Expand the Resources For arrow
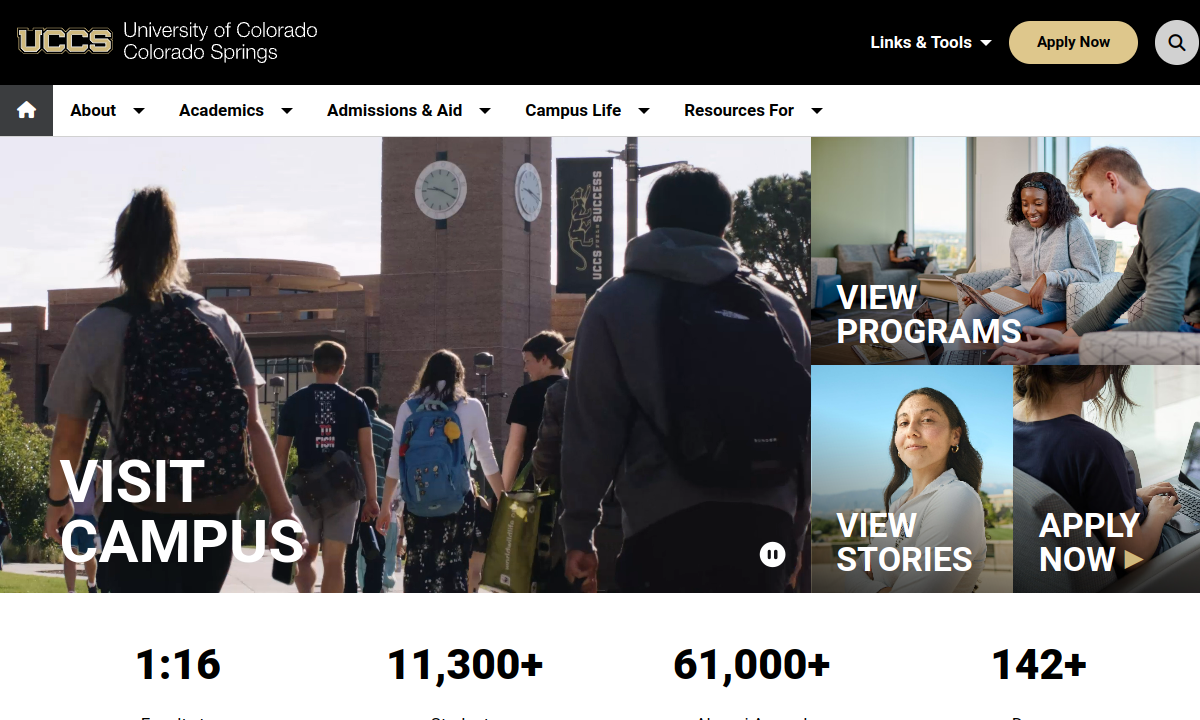The width and height of the screenshot is (1200, 720). [817, 111]
